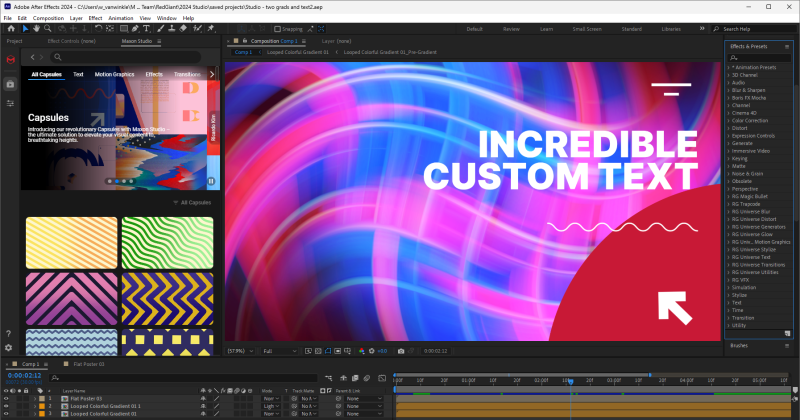Enable the Snapping checkbox
800x420 pixels.
point(277,29)
